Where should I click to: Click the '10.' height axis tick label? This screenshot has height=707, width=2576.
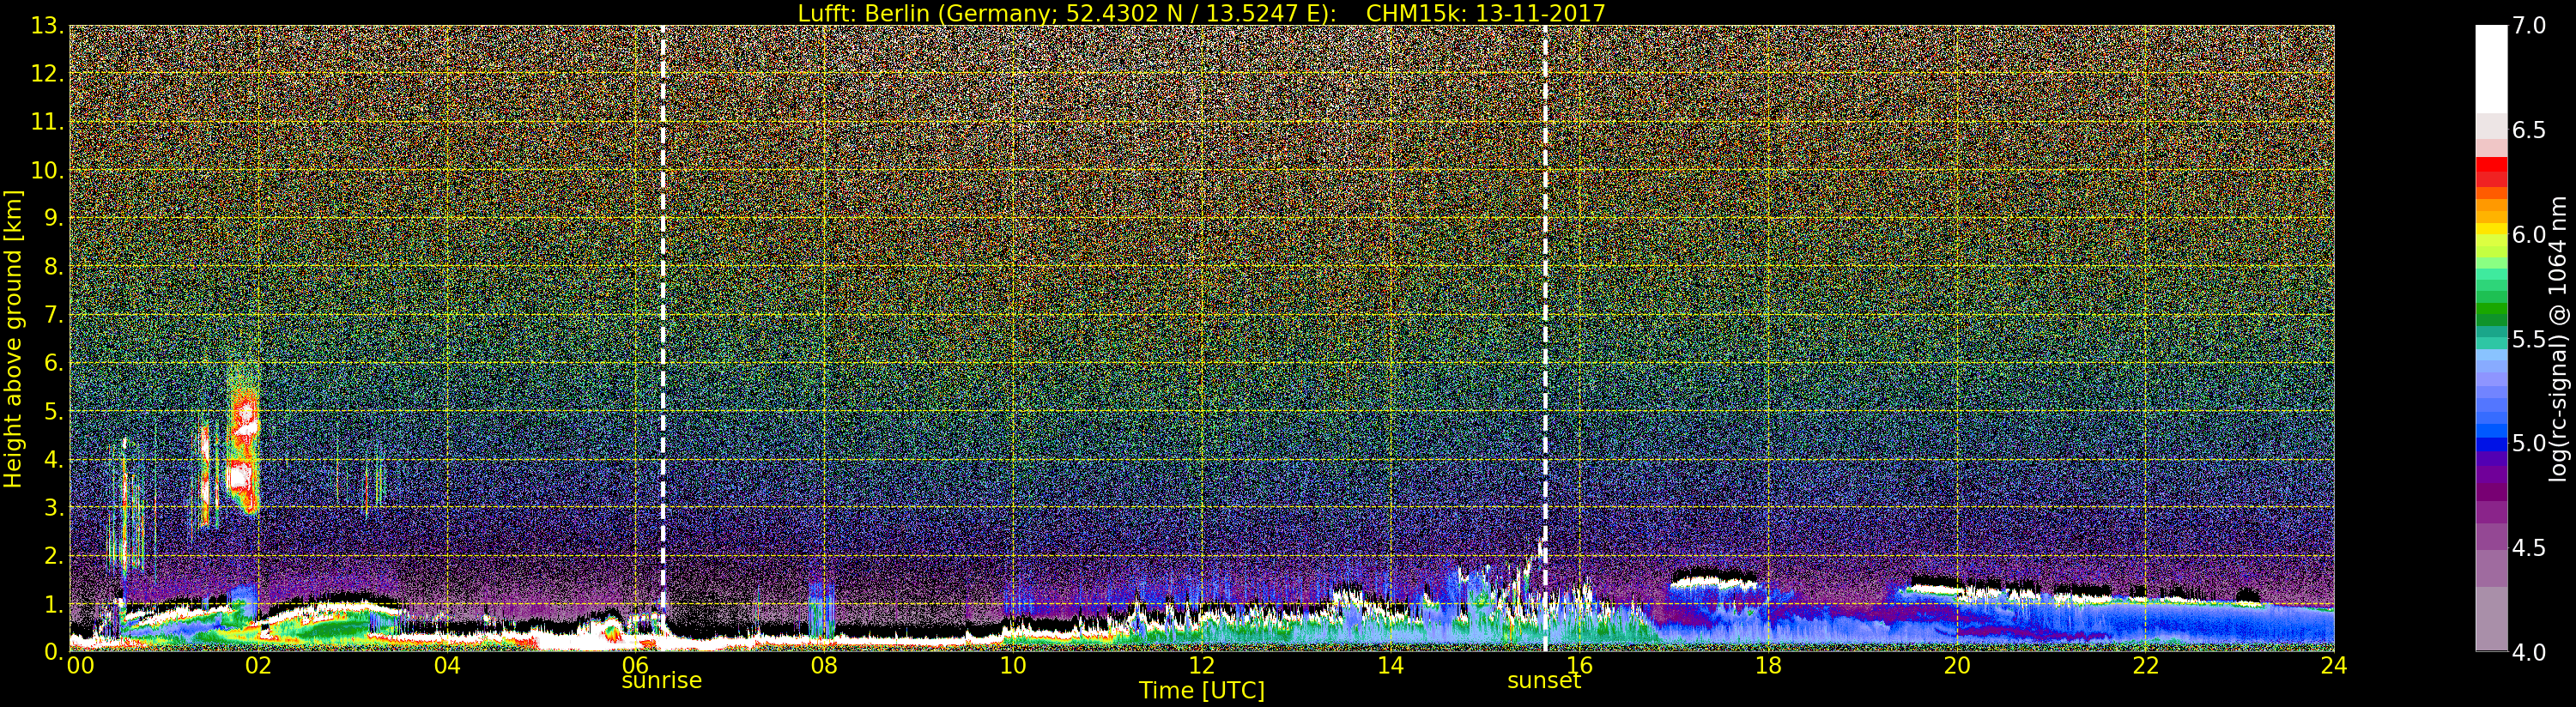pos(47,170)
